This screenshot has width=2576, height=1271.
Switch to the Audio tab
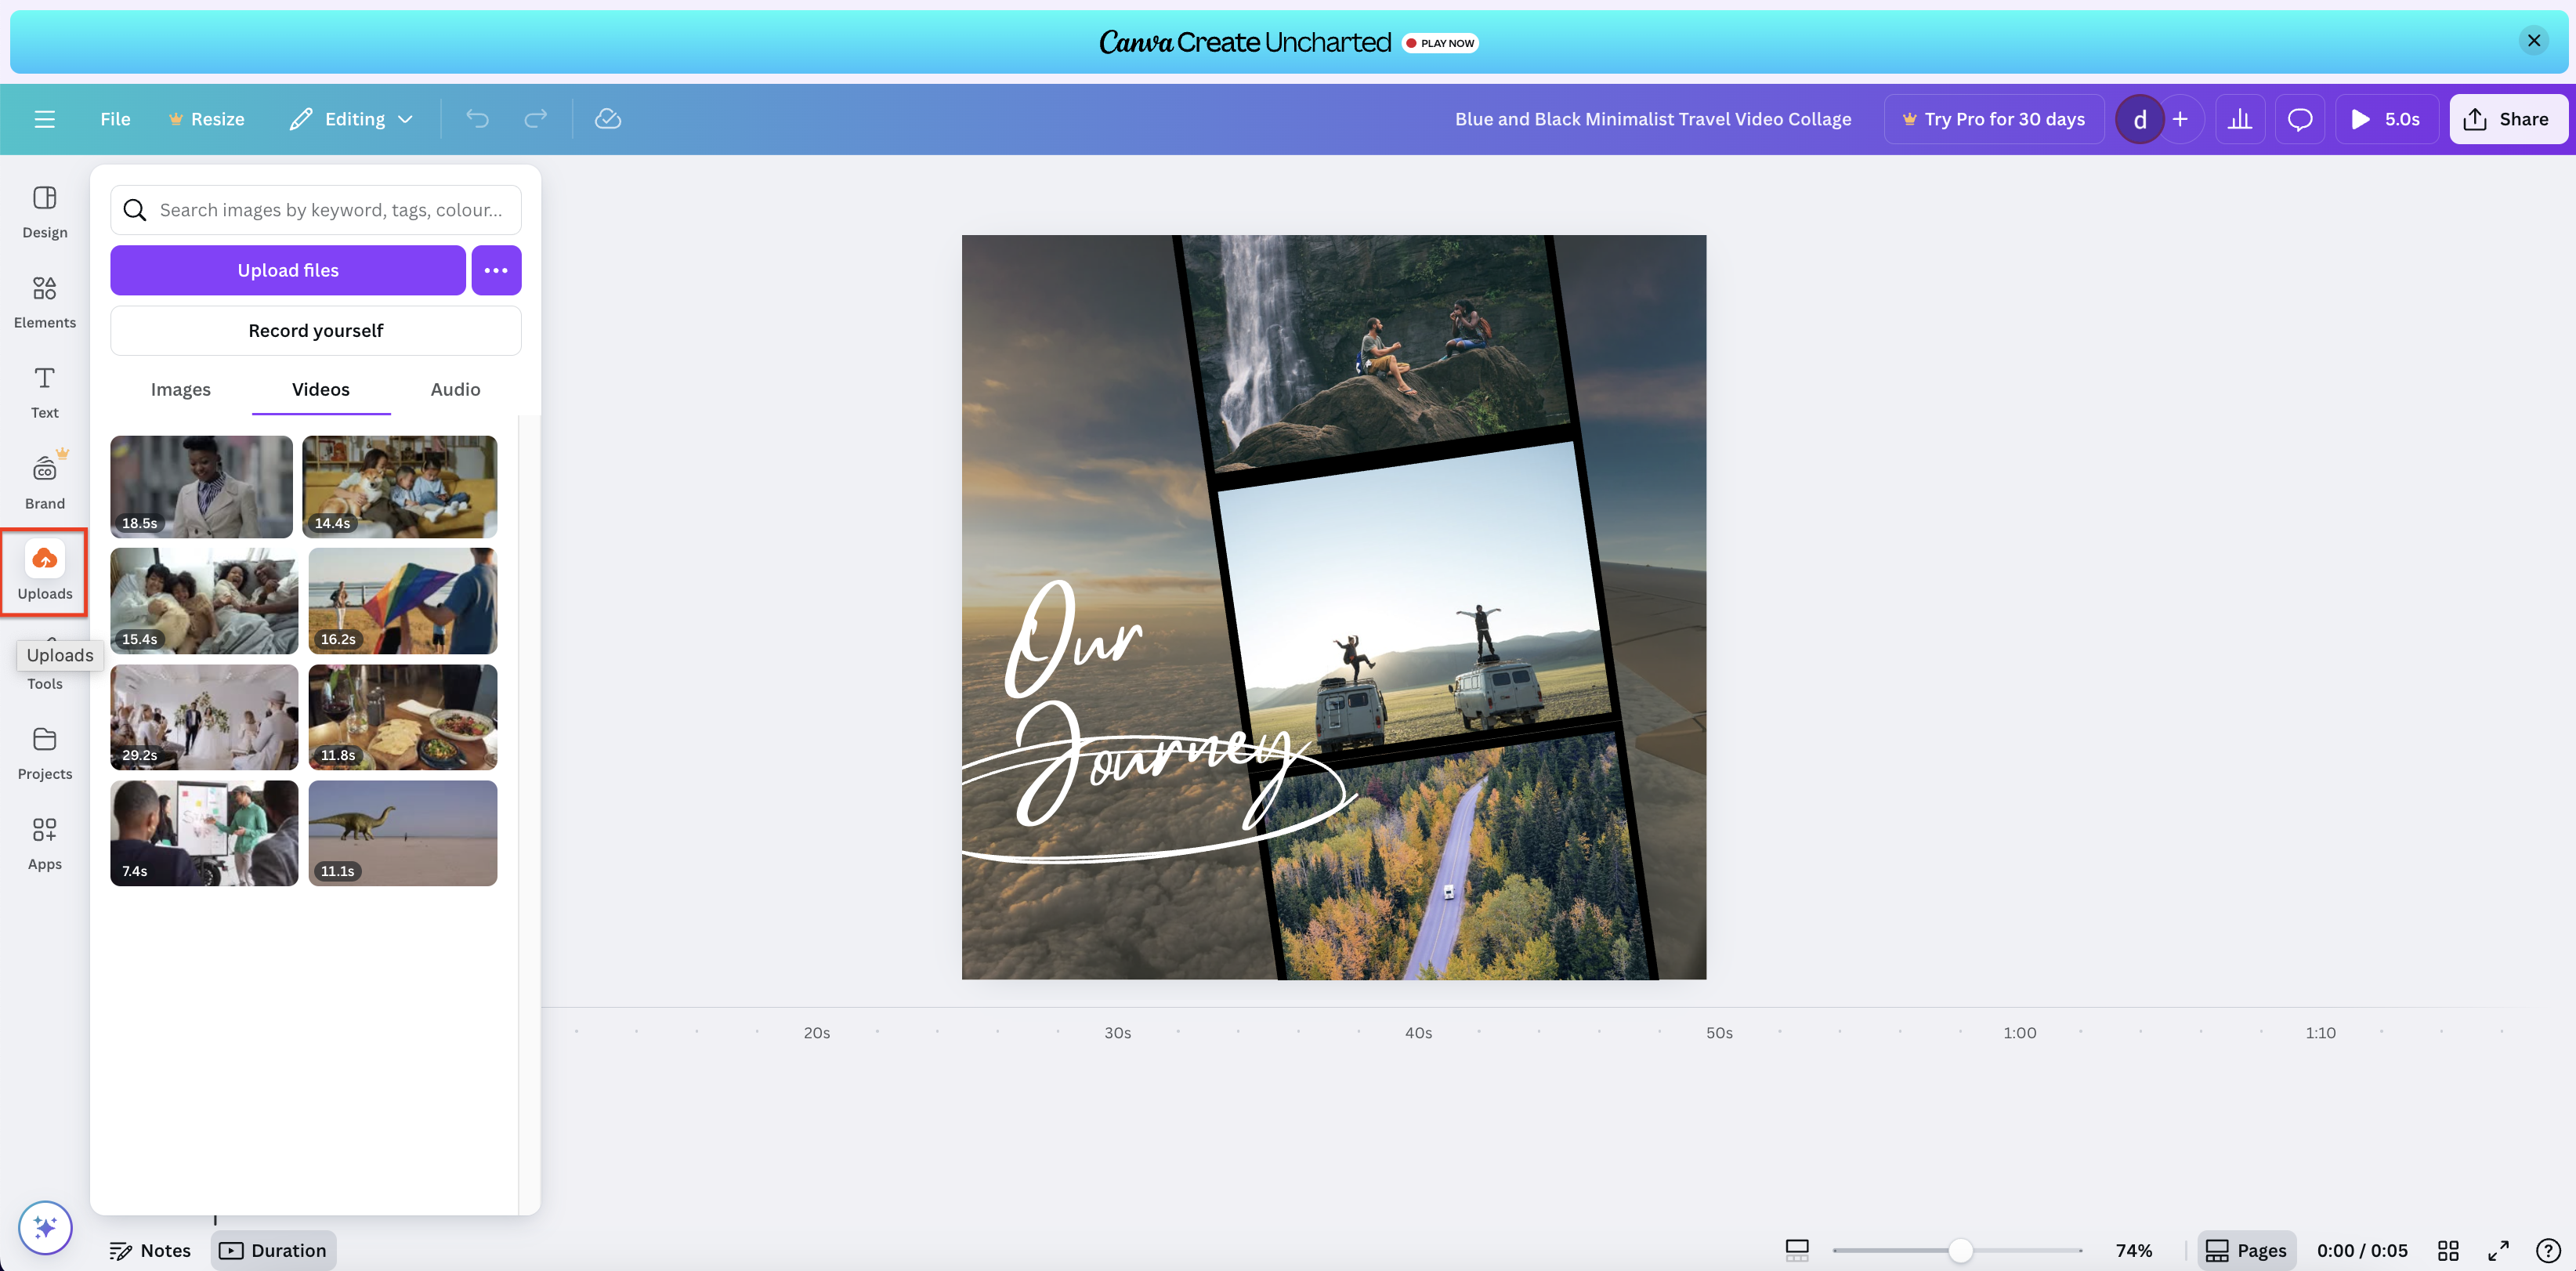pyautogui.click(x=455, y=389)
